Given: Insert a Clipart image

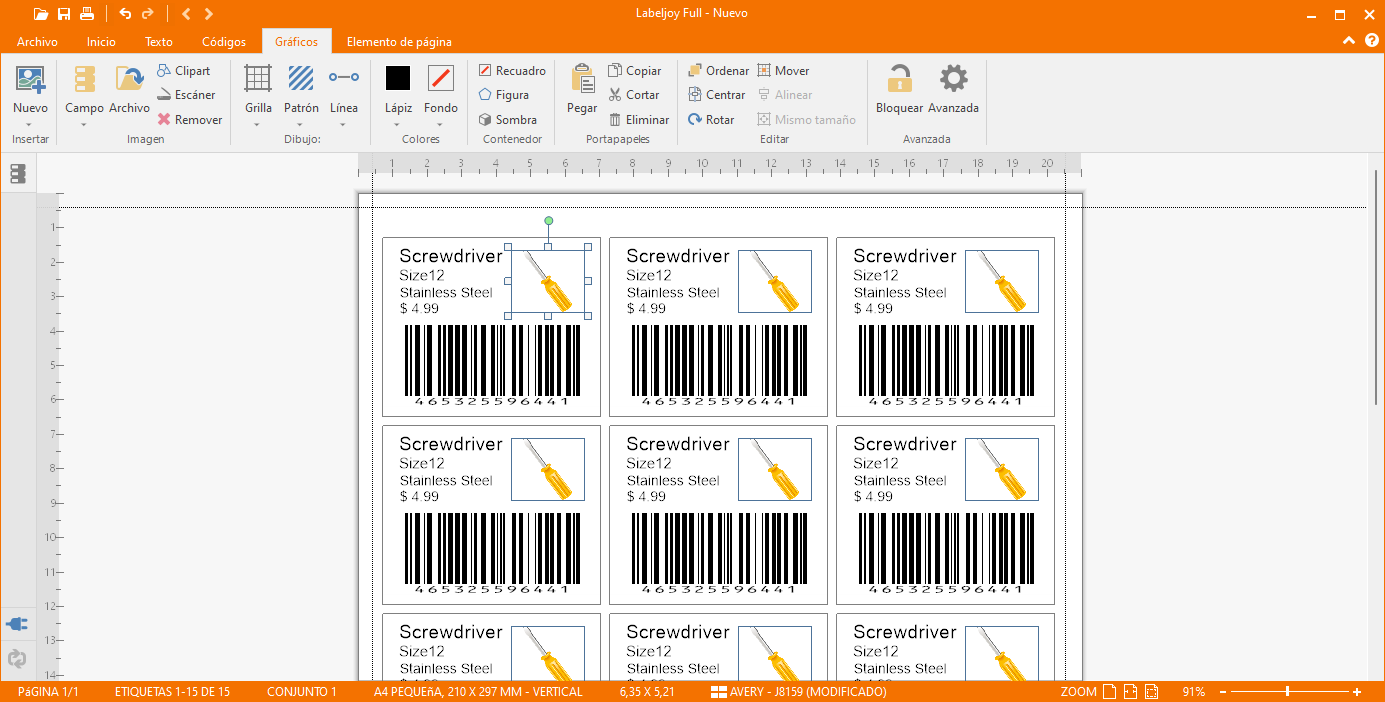Looking at the screenshot, I should [x=183, y=71].
